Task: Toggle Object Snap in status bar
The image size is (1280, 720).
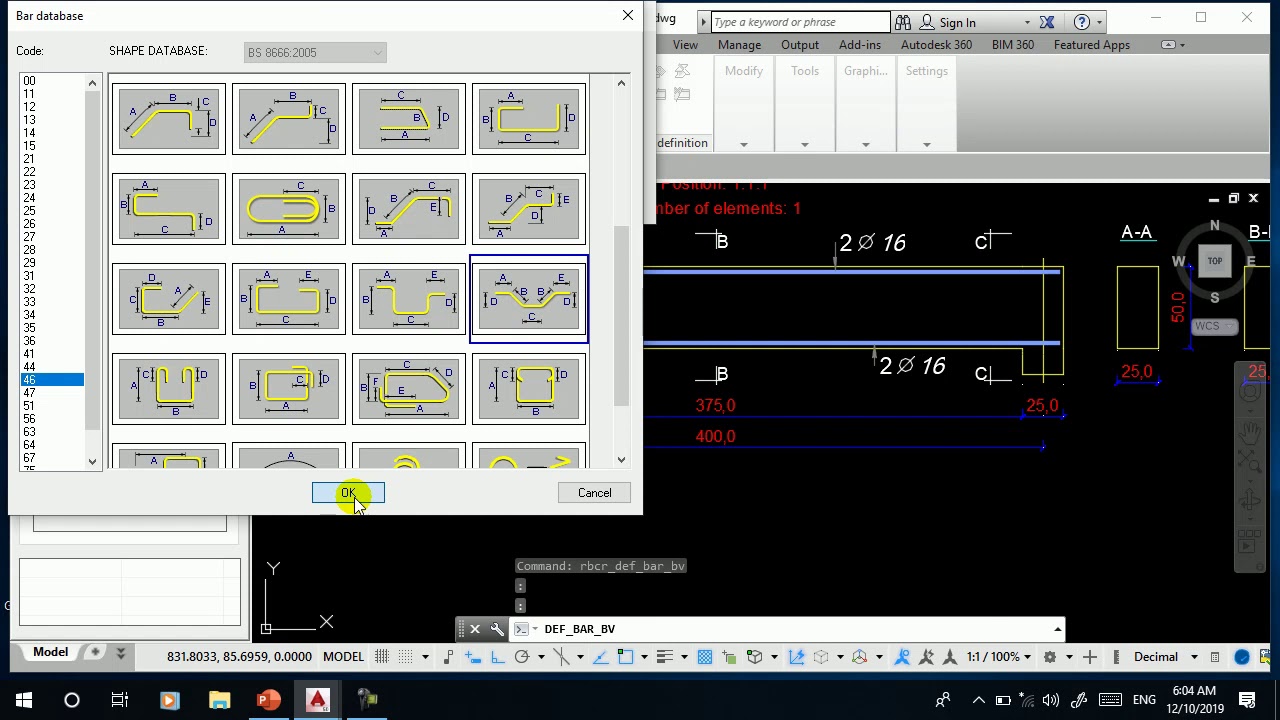Action: (626, 657)
